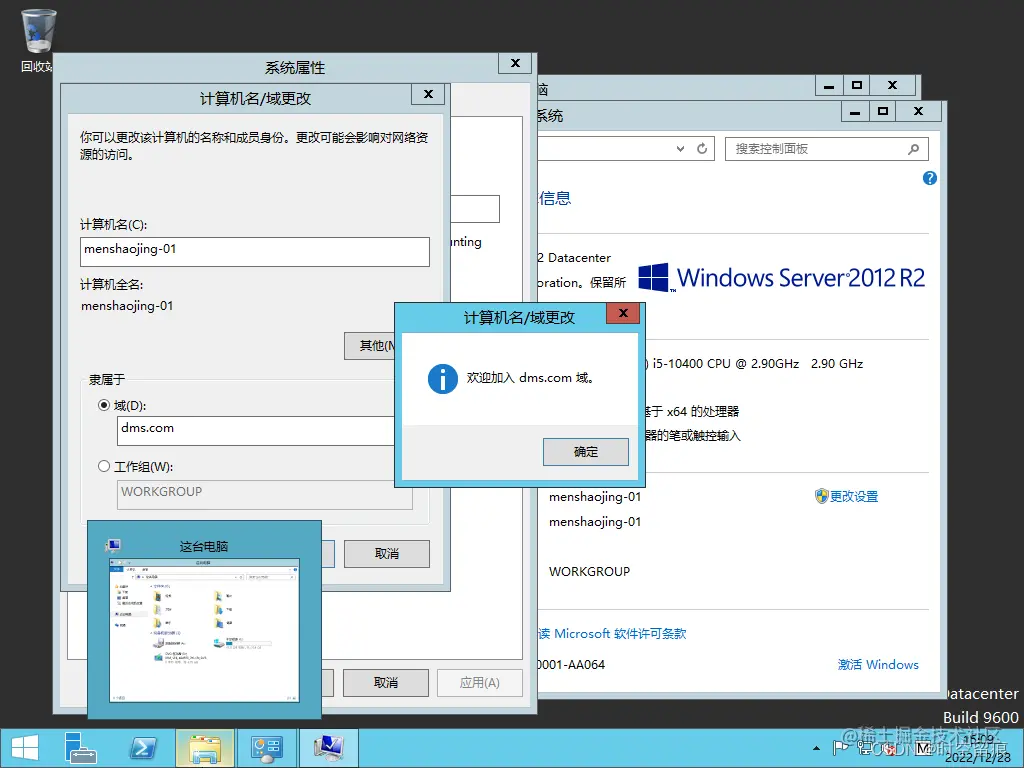Click the taskbar clock showing 2022/12/23
1024x768 pixels.
coord(978,748)
